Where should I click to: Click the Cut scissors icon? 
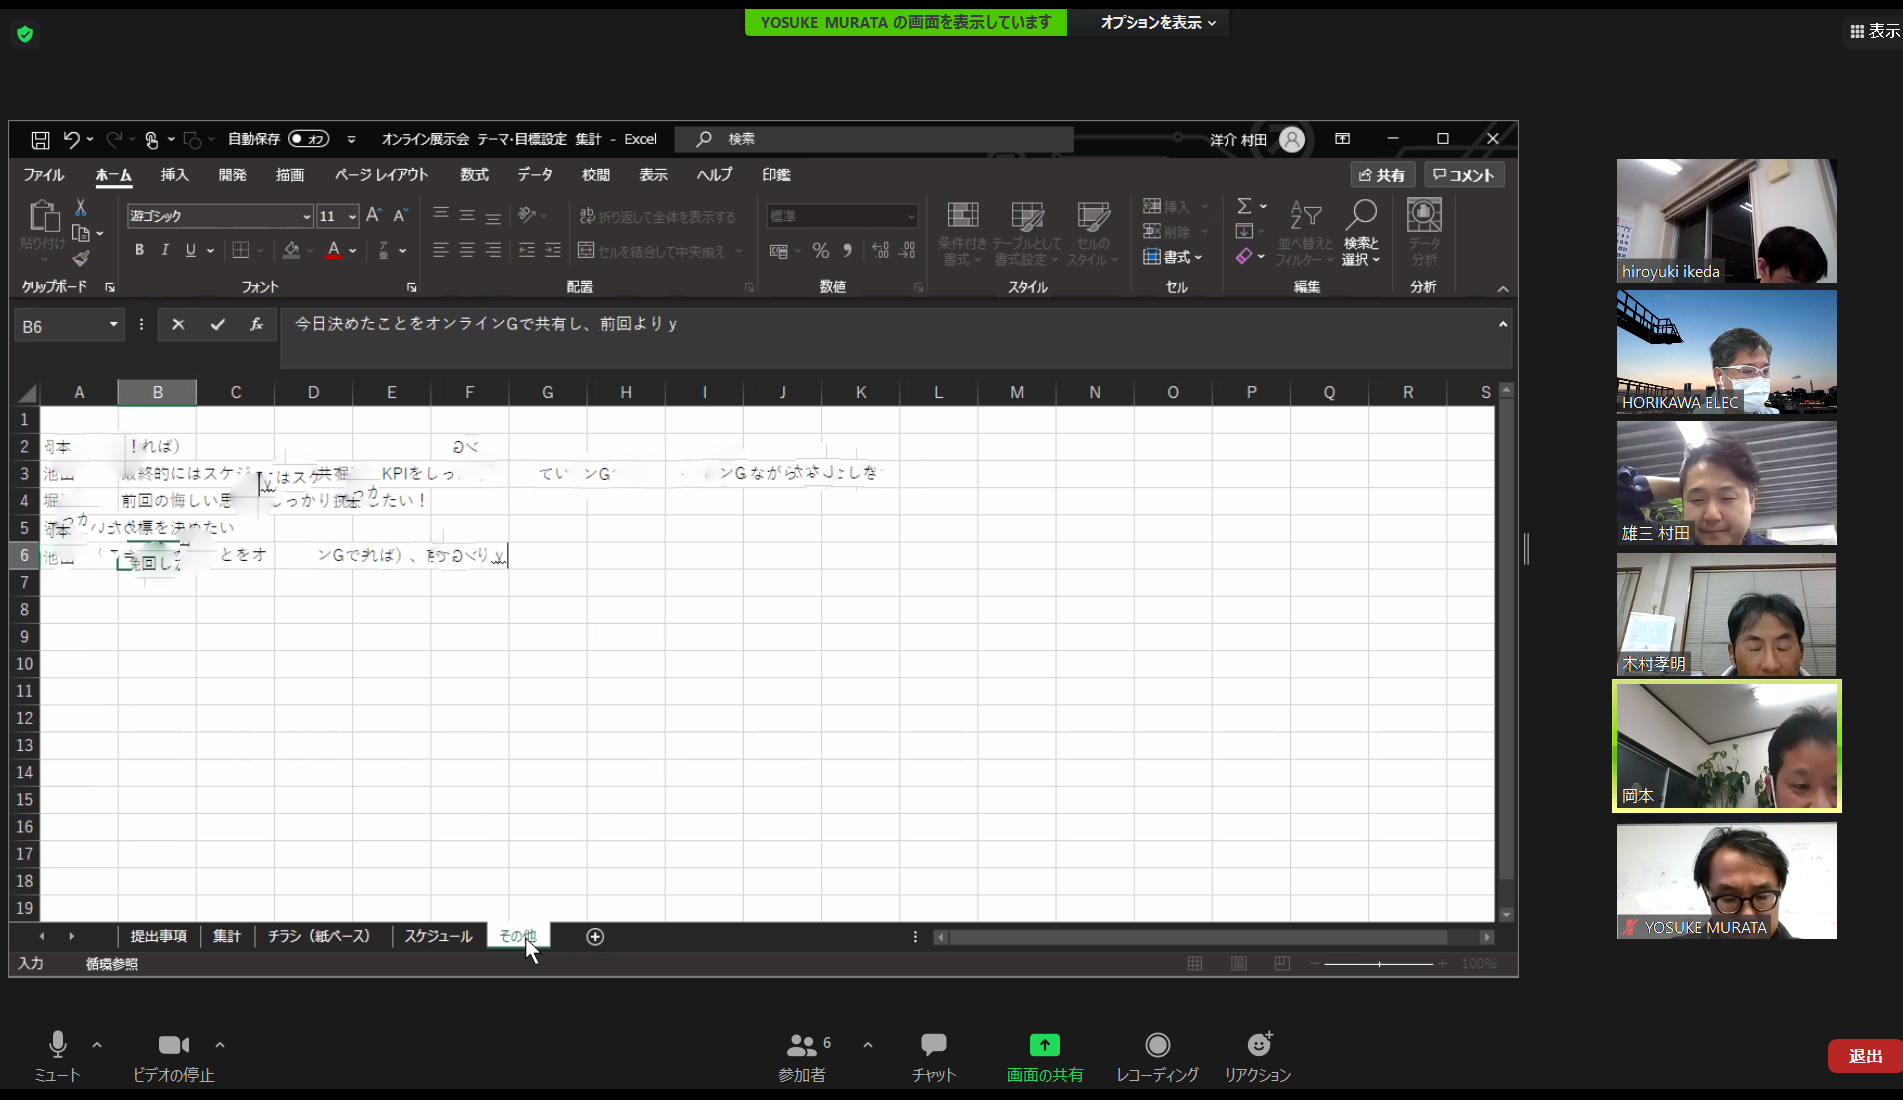pyautogui.click(x=81, y=207)
